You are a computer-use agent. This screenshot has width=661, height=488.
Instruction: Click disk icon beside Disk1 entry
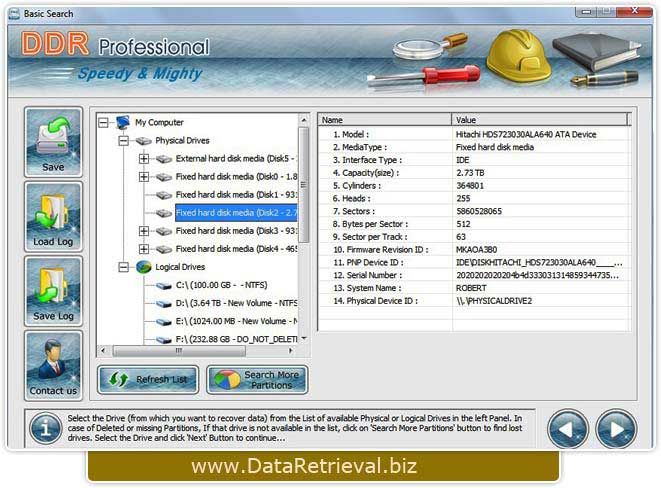[164, 195]
